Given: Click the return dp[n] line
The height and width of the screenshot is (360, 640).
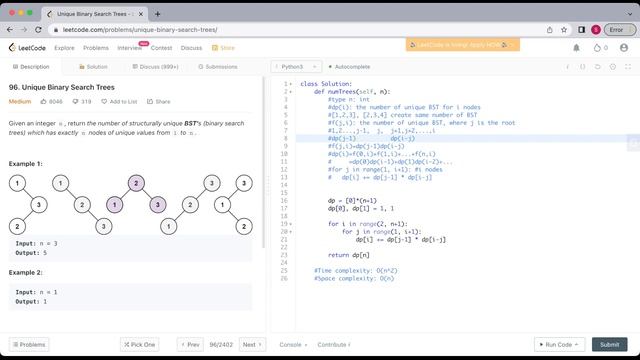Looking at the screenshot, I should click(x=349, y=255).
